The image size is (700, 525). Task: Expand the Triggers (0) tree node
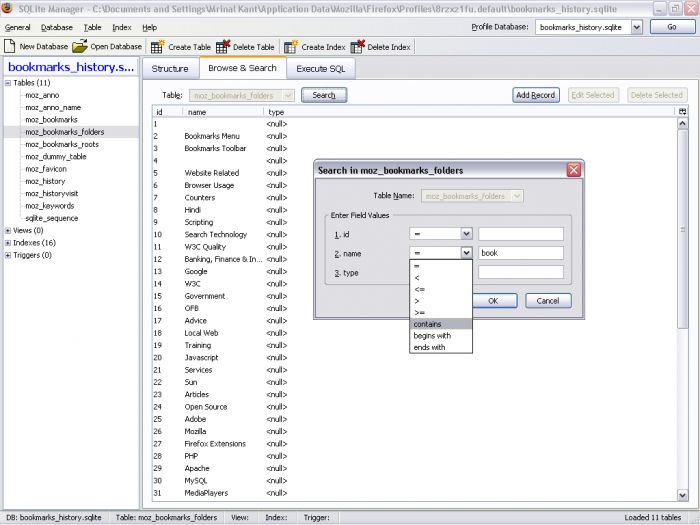8,255
